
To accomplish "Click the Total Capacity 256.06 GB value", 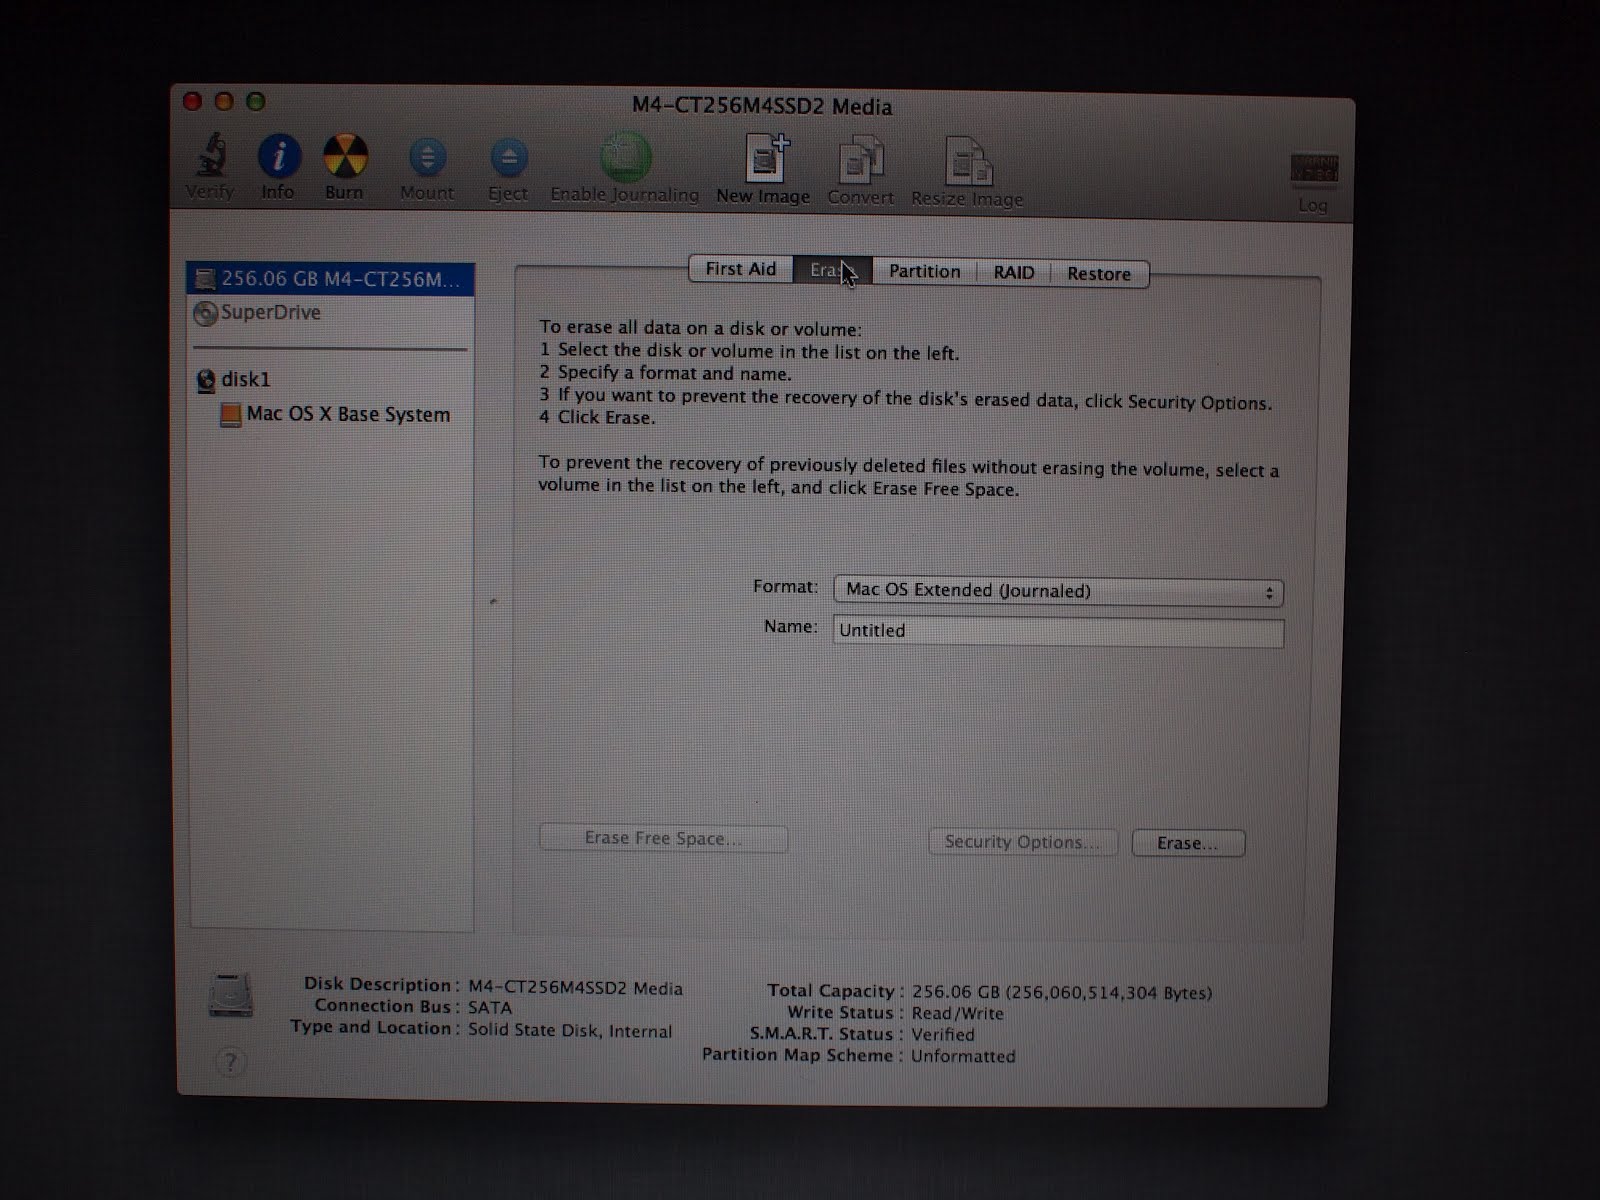I will coord(1061,993).
